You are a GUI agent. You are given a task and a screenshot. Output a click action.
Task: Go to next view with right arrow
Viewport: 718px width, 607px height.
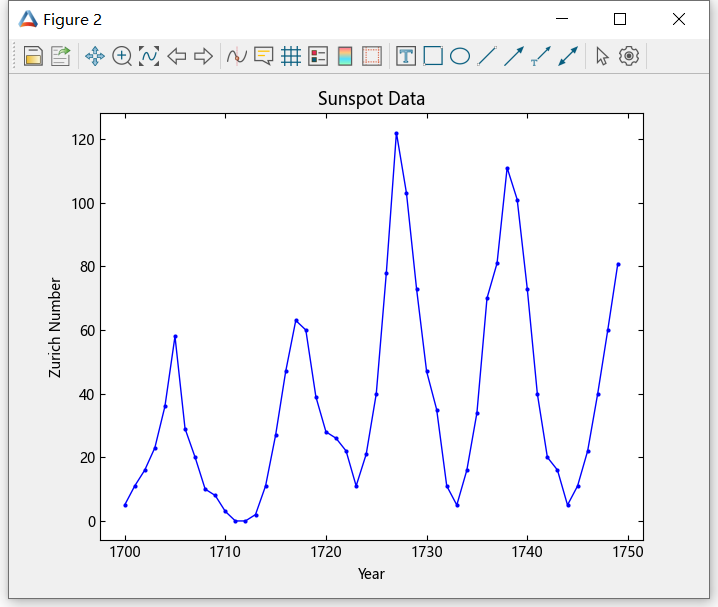coord(203,56)
